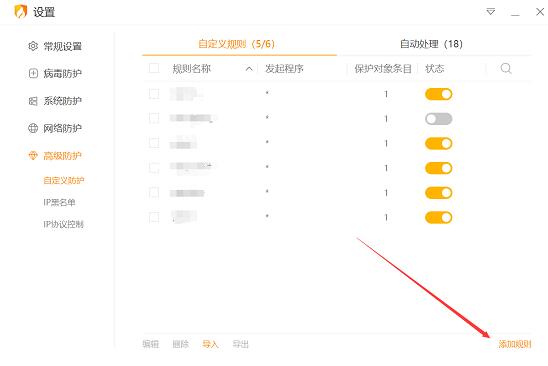Open 系统防护 settings section
548x366 pixels.
click(62, 101)
